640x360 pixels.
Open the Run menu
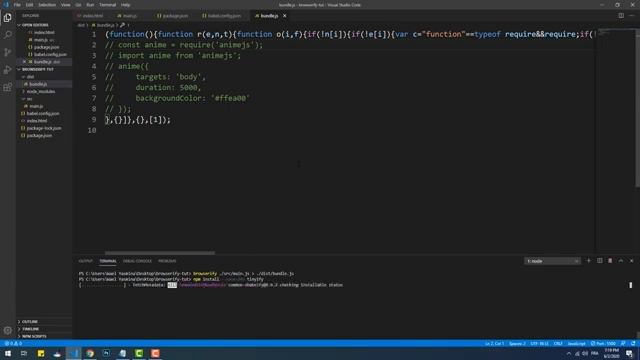click(x=90, y=5)
